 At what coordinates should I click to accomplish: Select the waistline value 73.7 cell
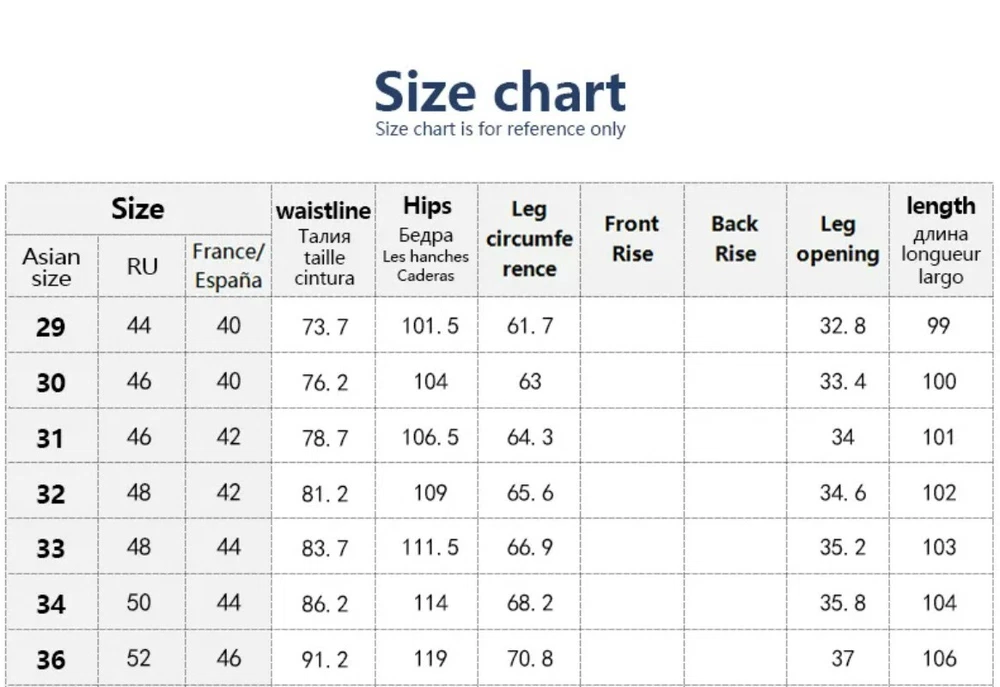point(324,326)
